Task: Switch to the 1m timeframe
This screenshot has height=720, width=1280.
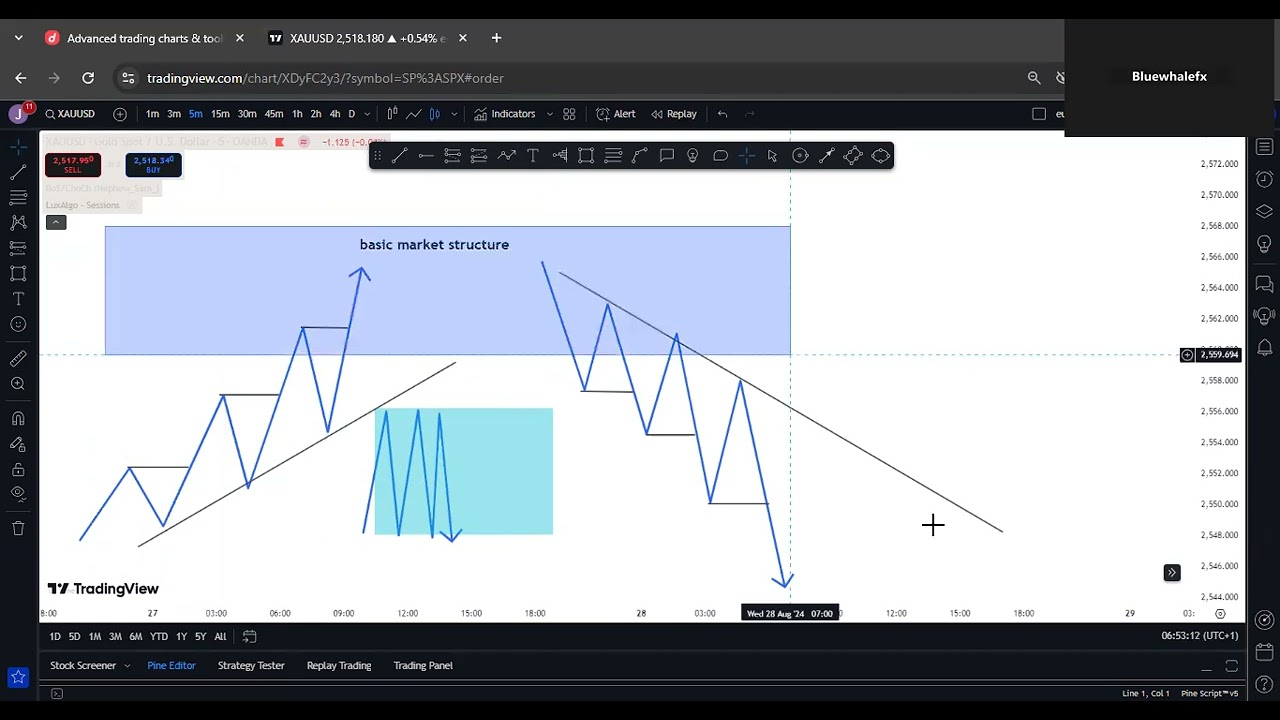Action: (x=152, y=114)
